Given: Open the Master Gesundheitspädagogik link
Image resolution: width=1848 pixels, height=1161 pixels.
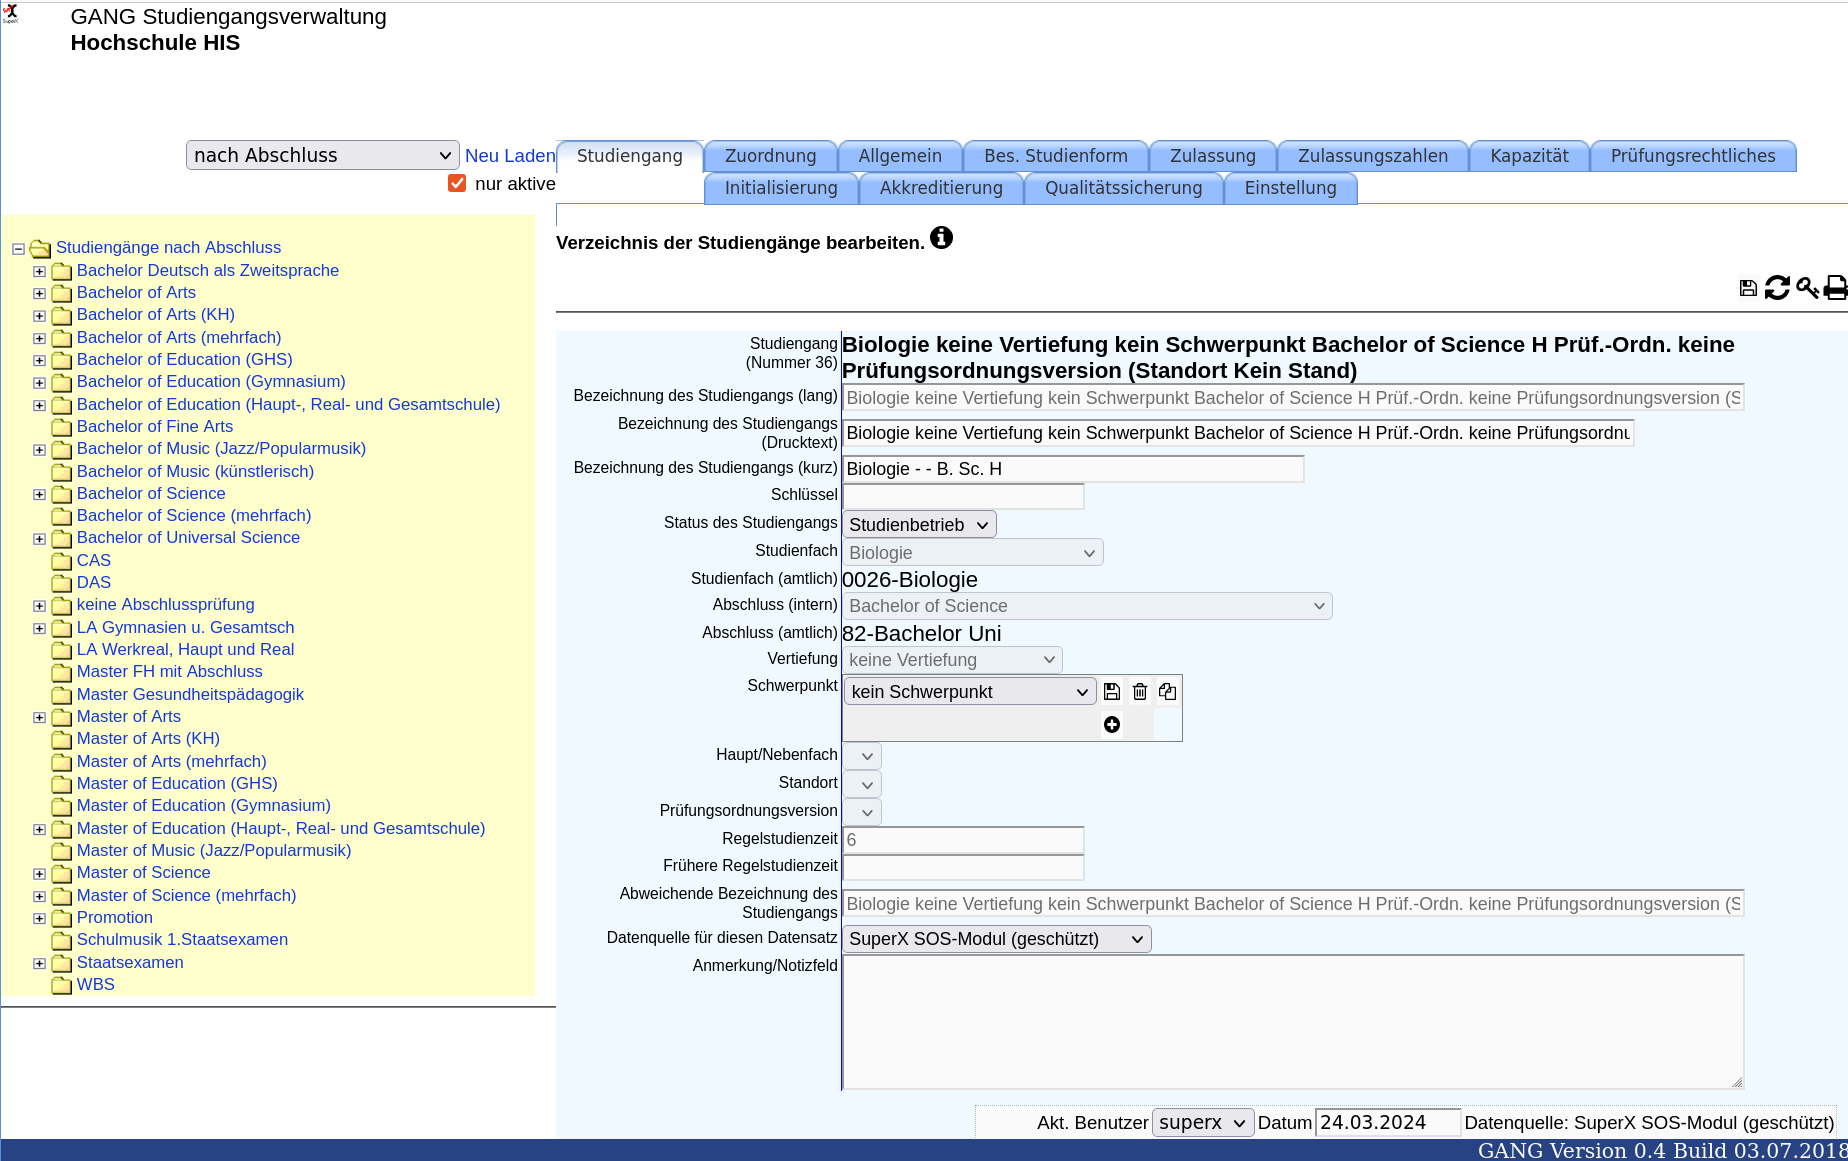Looking at the screenshot, I should (190, 694).
